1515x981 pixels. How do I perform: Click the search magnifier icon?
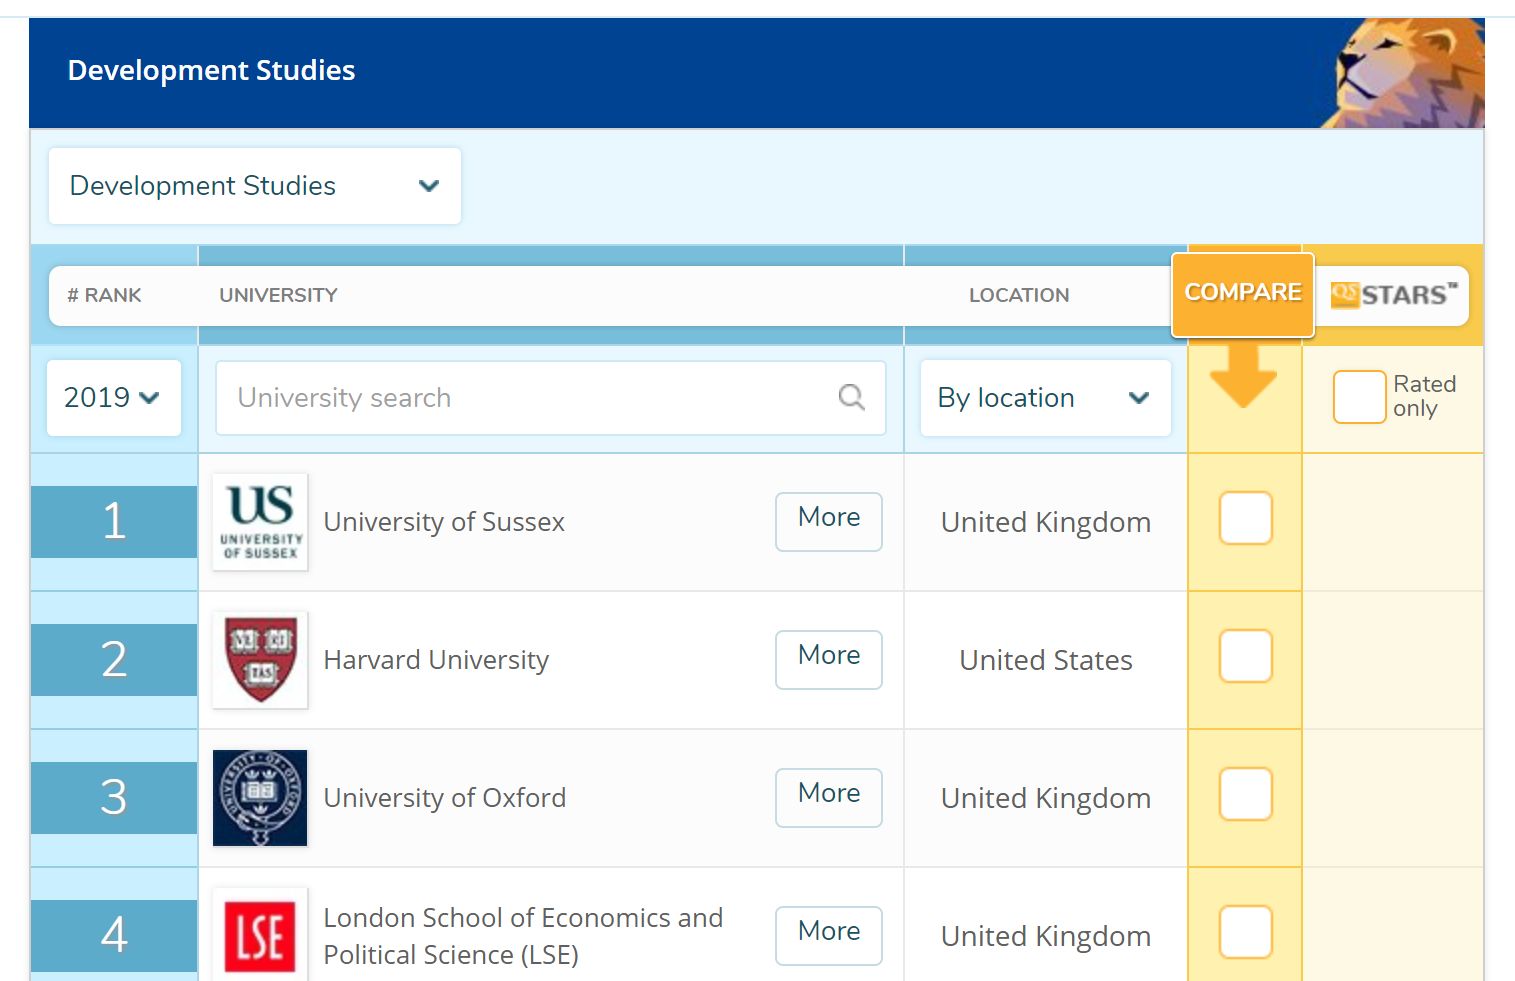click(x=851, y=397)
